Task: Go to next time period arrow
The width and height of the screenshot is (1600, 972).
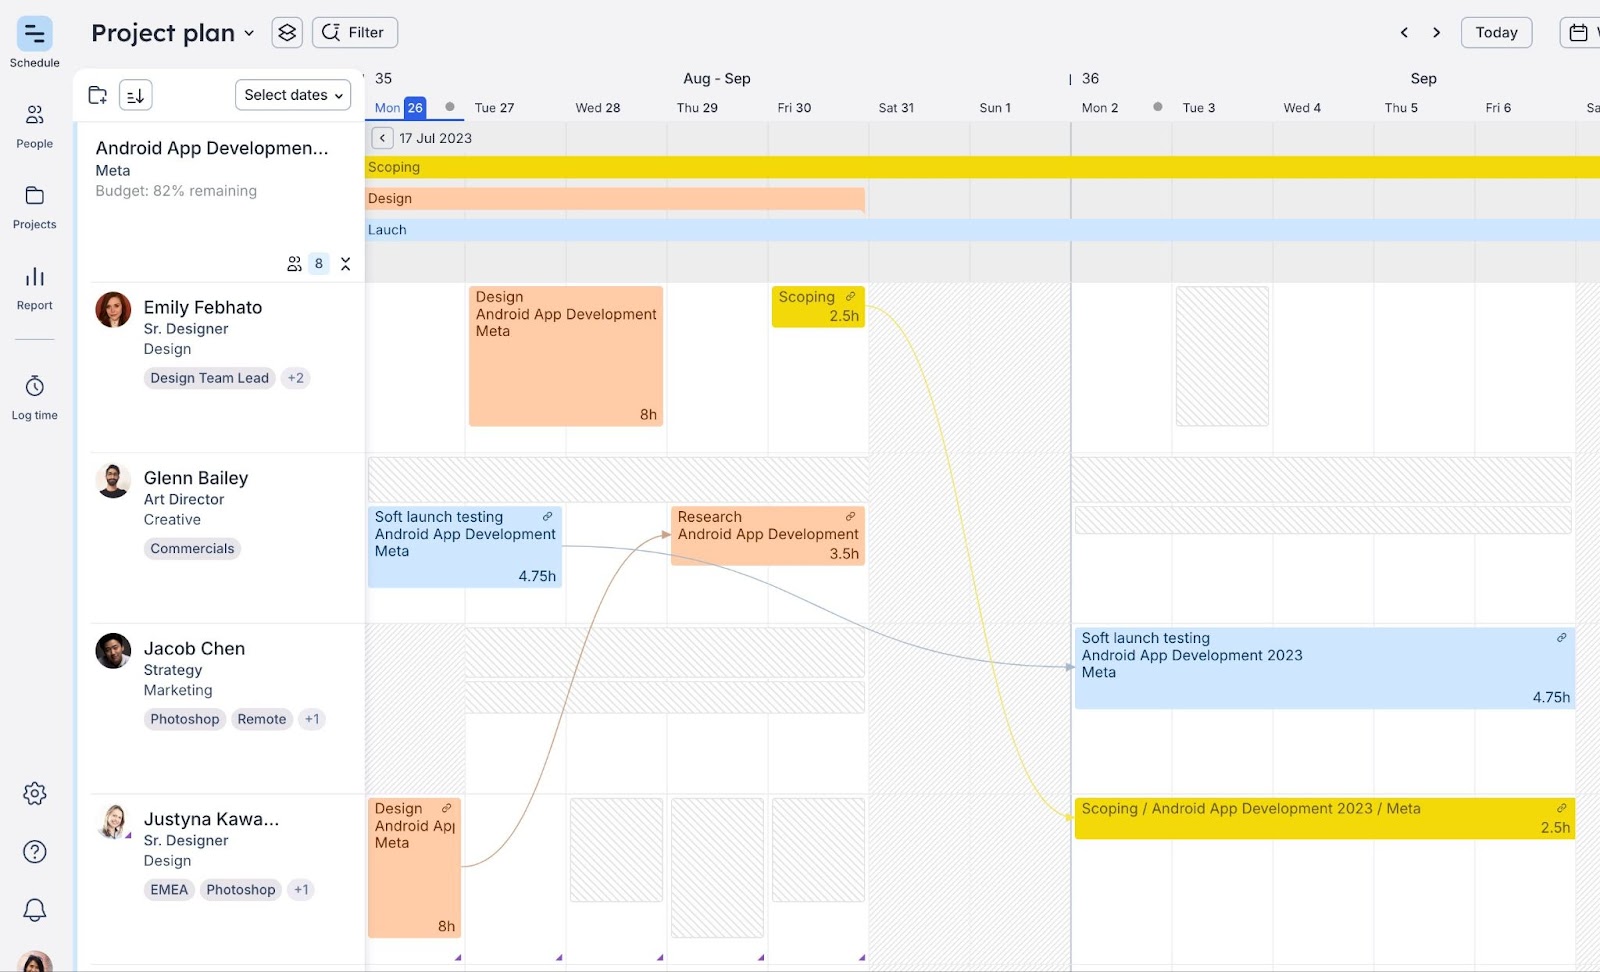Action: (1436, 33)
